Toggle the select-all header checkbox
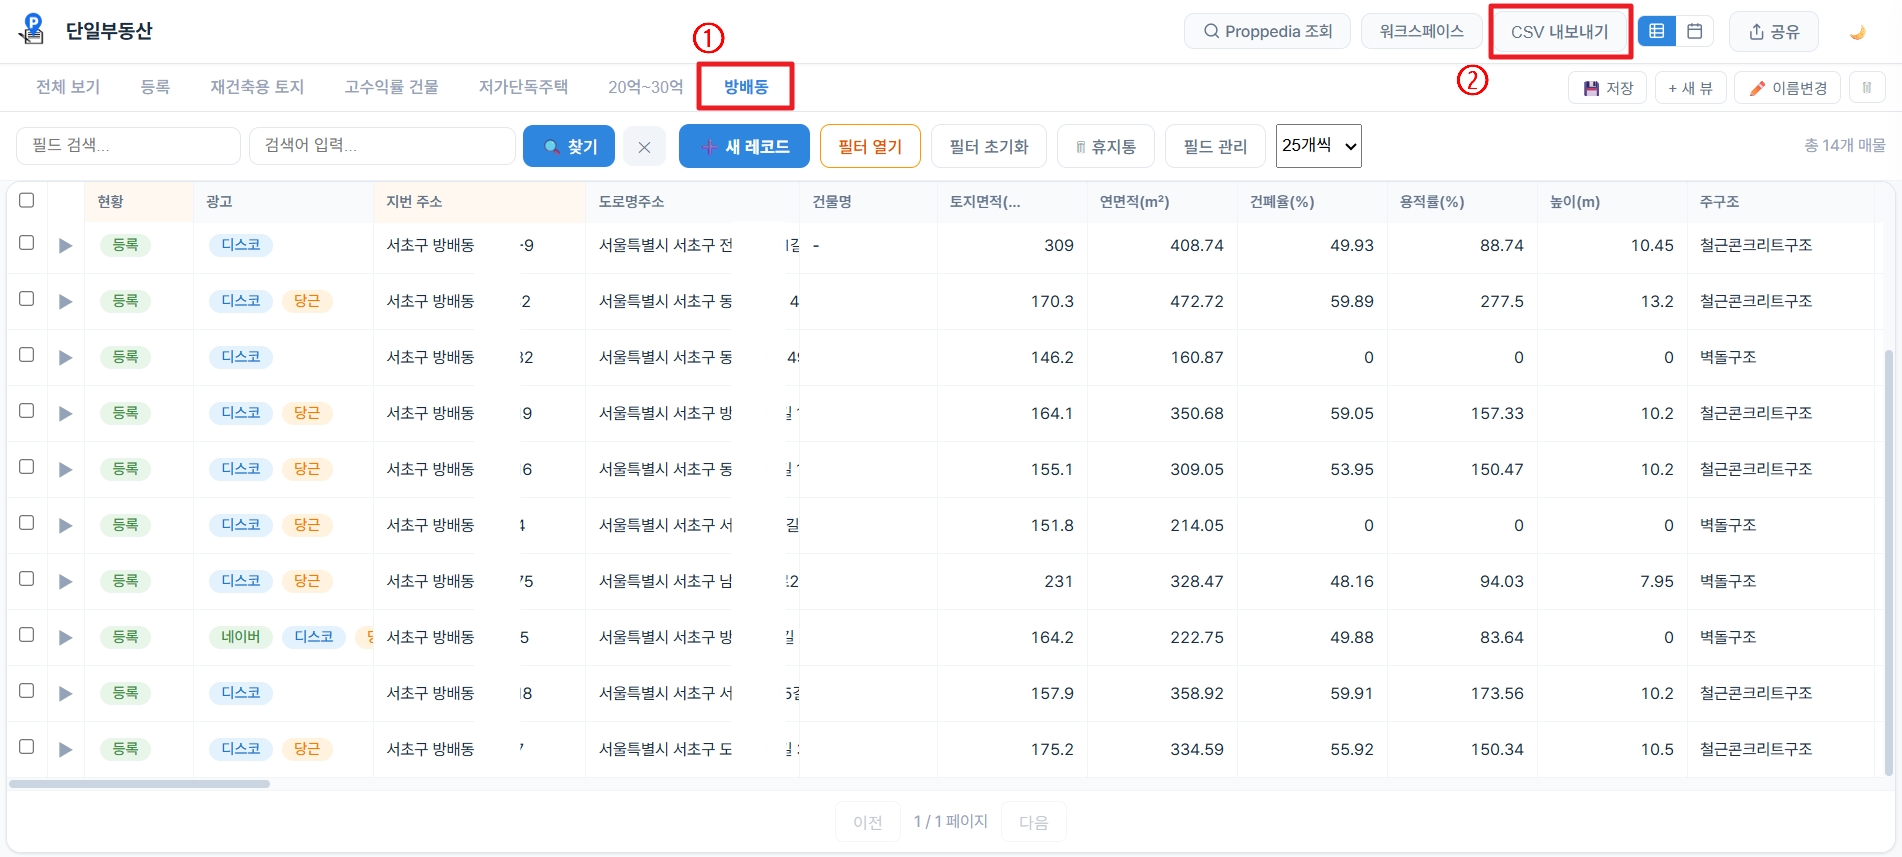 pyautogui.click(x=27, y=200)
